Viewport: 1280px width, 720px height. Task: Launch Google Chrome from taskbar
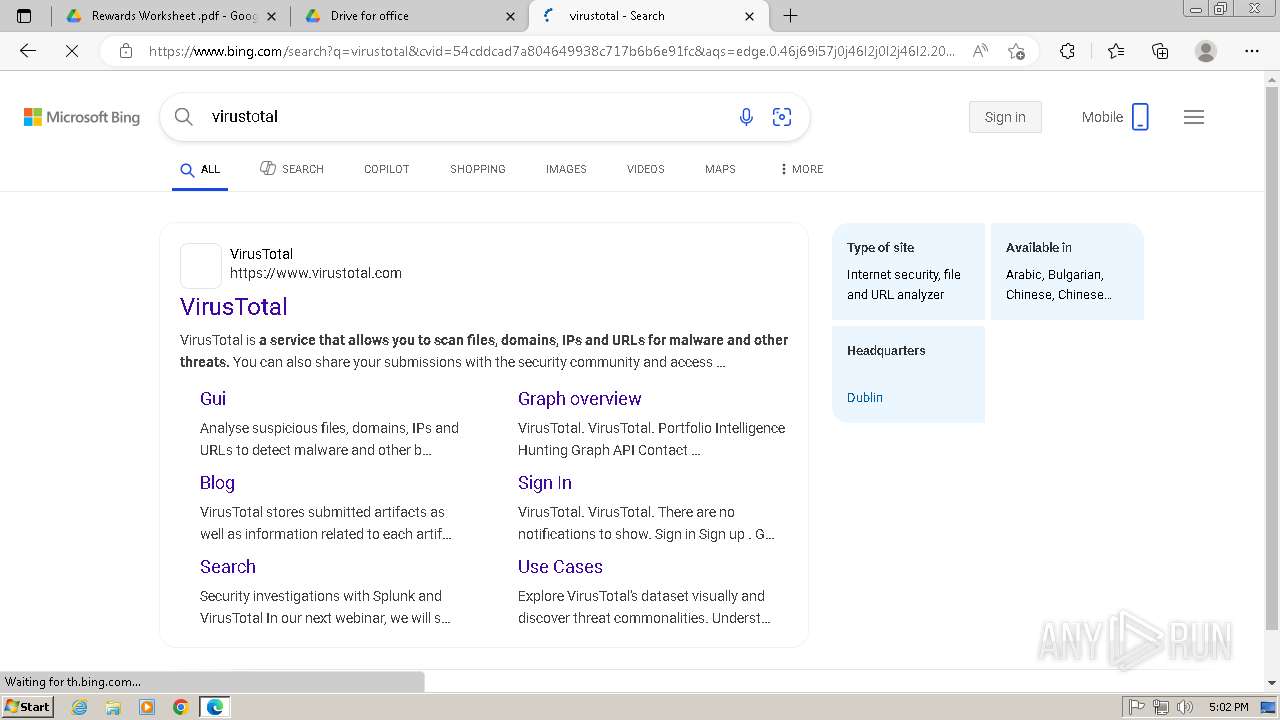(x=180, y=707)
